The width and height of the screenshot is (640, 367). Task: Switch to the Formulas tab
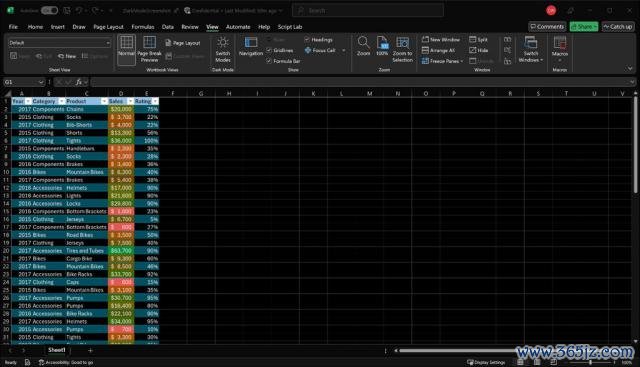click(142, 27)
